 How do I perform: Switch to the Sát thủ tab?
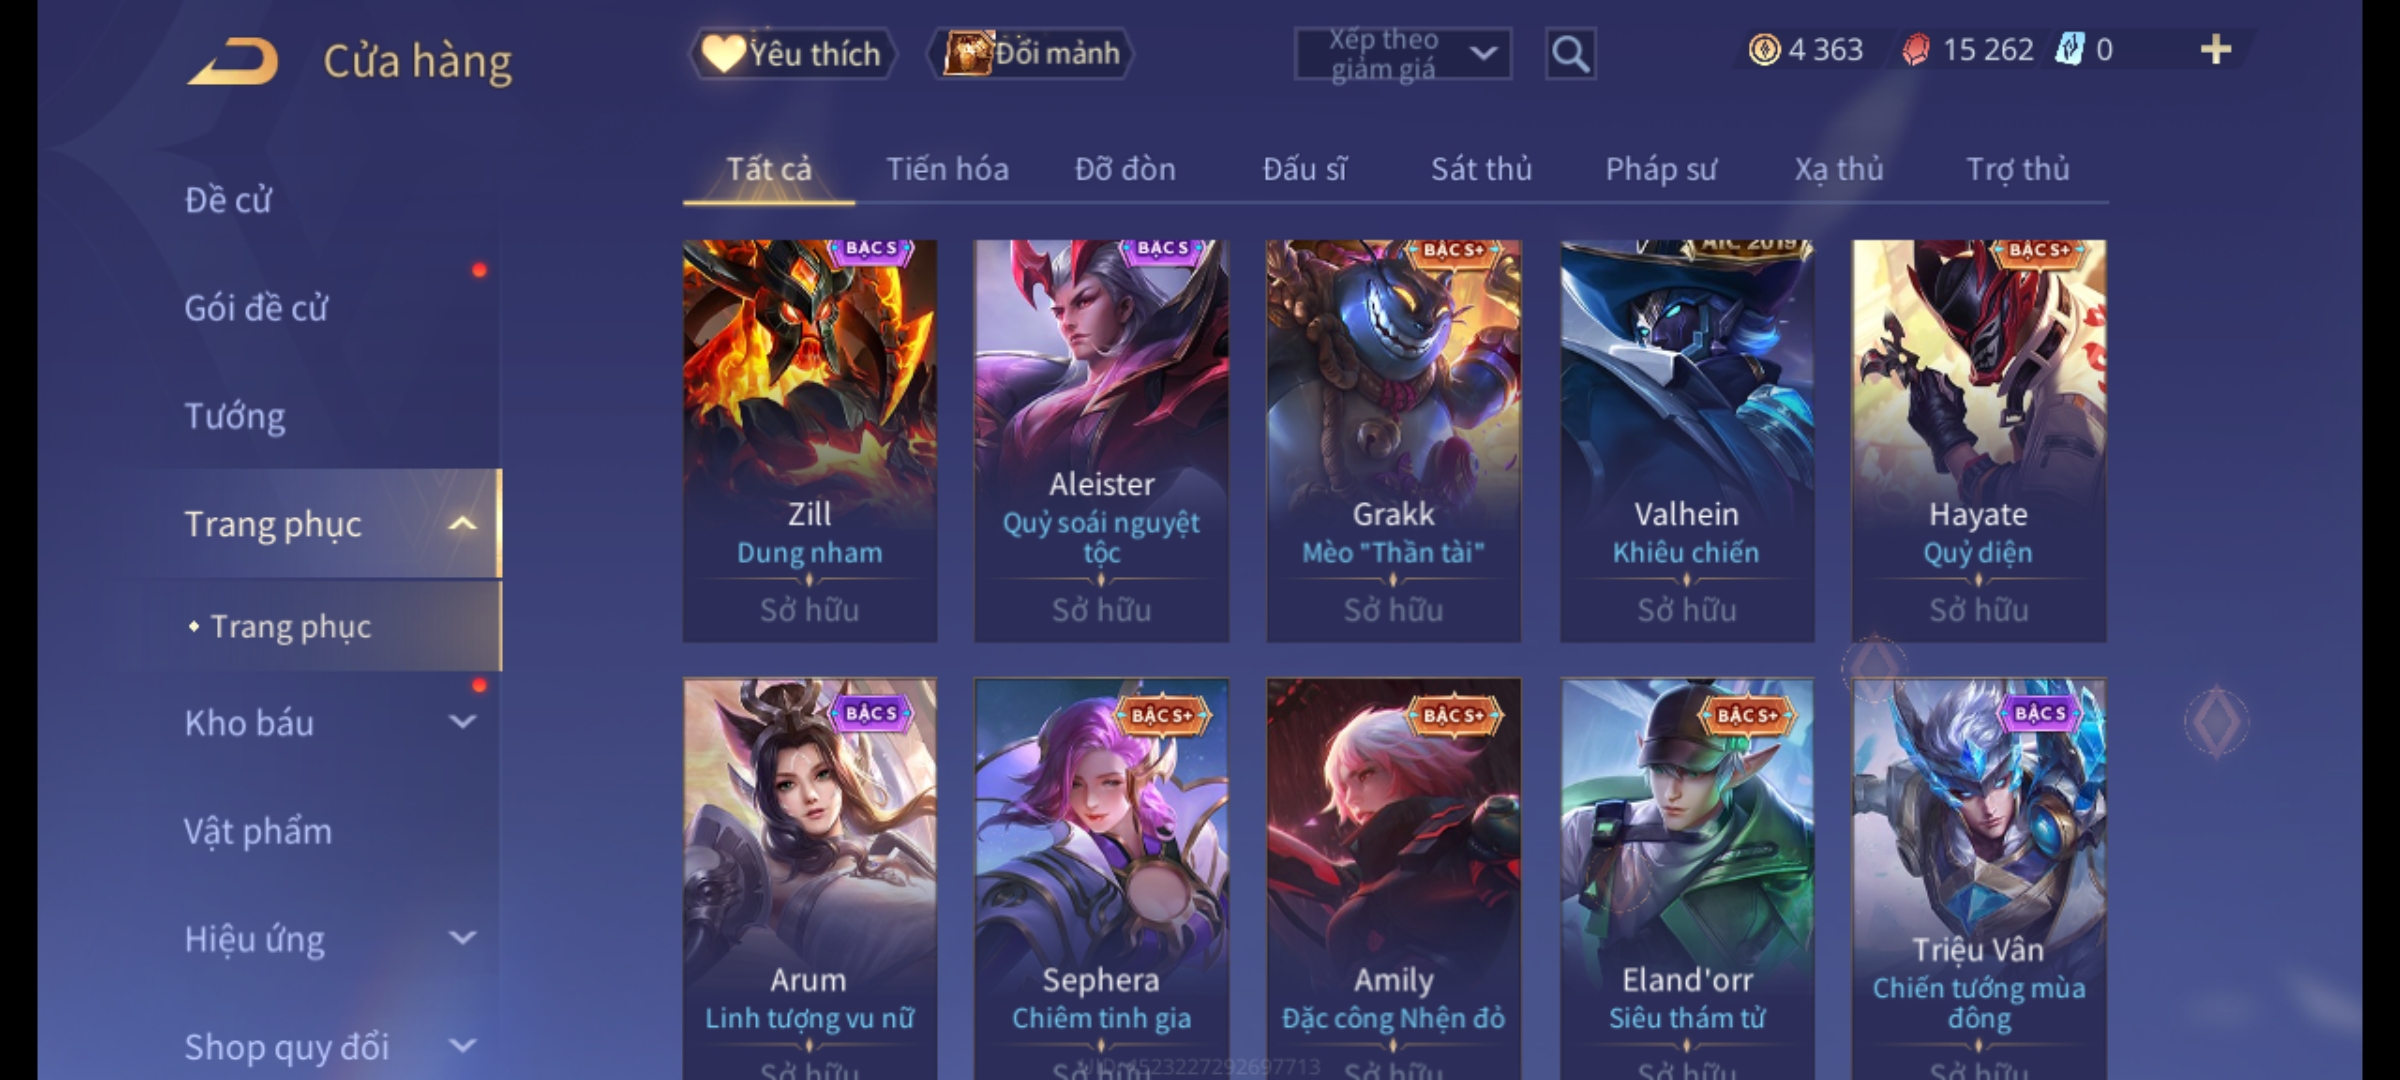(1481, 169)
